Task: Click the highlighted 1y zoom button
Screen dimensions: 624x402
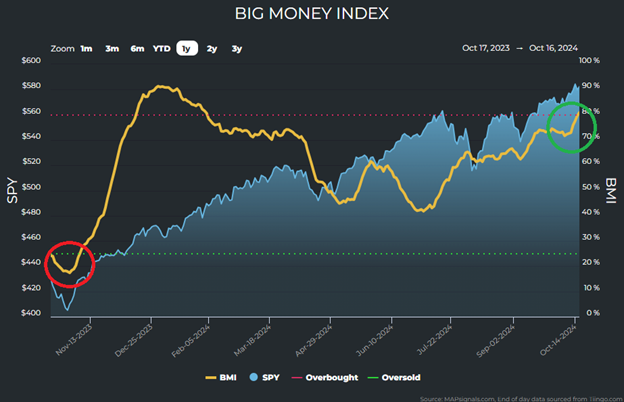Action: coord(186,48)
